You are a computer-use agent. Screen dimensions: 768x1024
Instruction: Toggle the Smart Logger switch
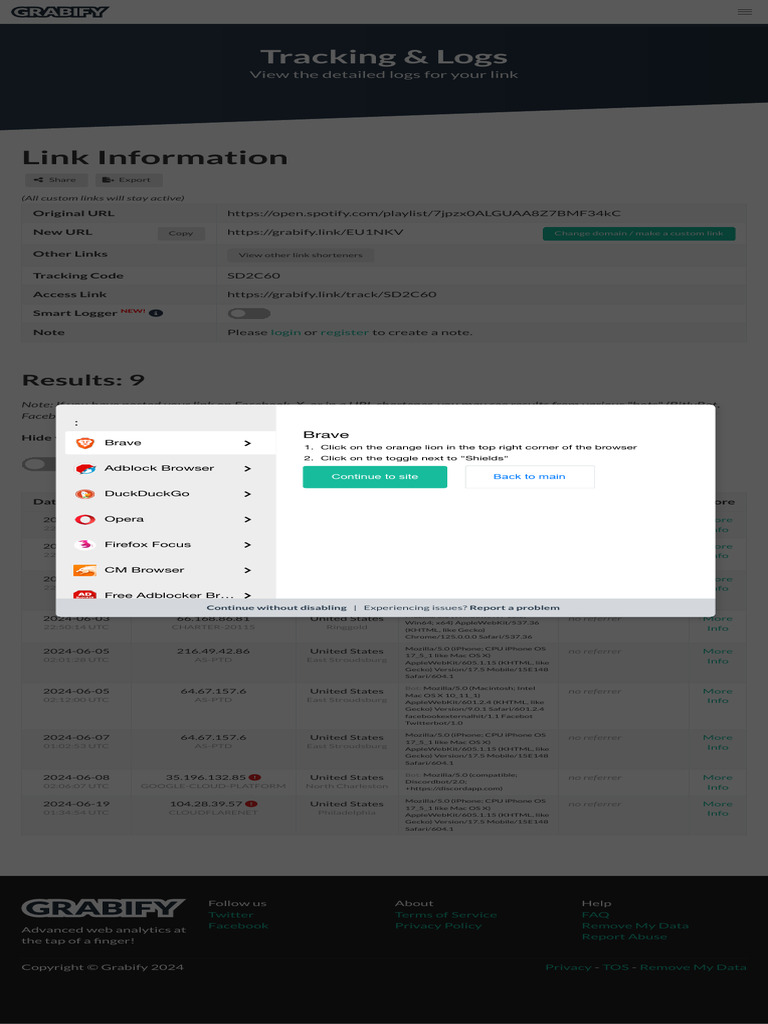(x=249, y=313)
